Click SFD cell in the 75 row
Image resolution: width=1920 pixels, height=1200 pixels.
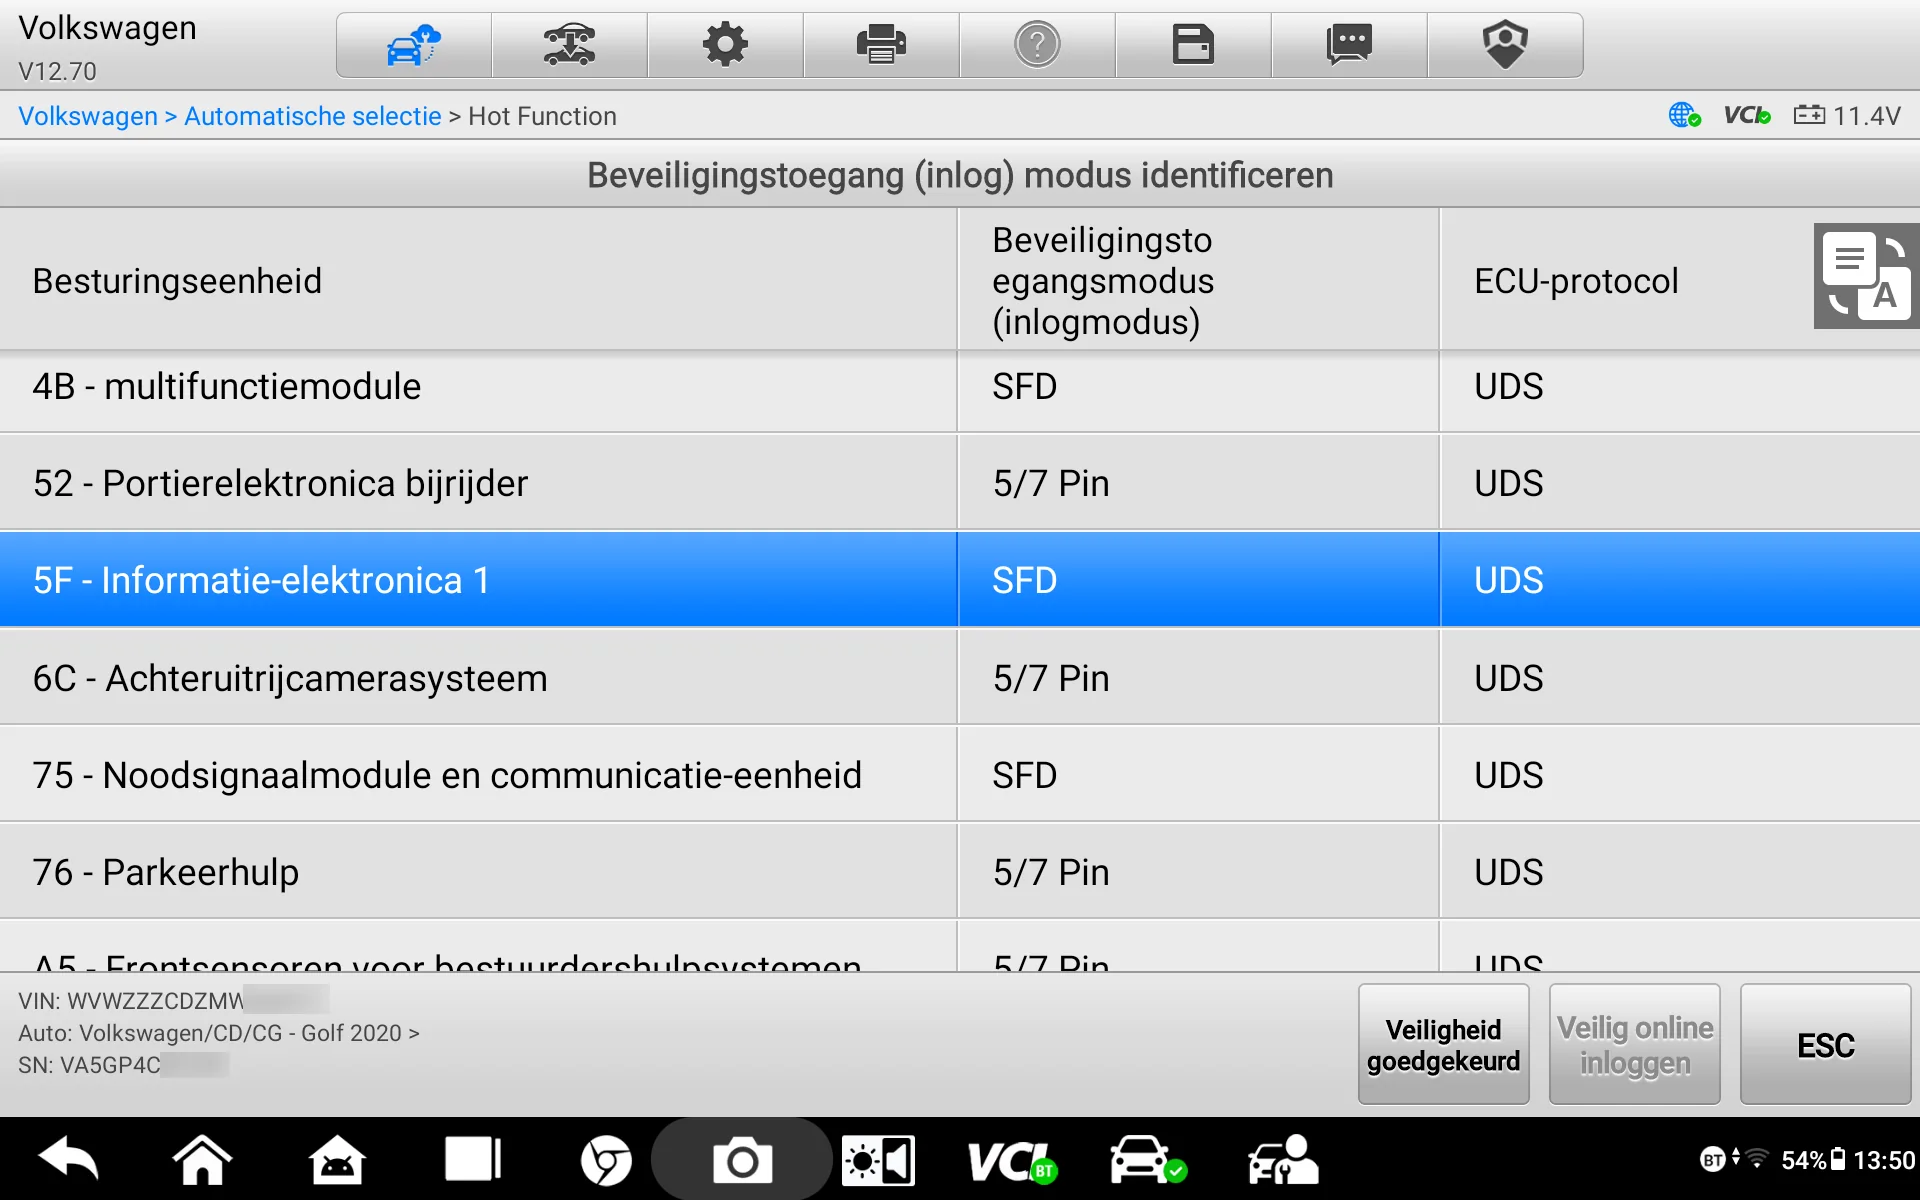point(1198,775)
